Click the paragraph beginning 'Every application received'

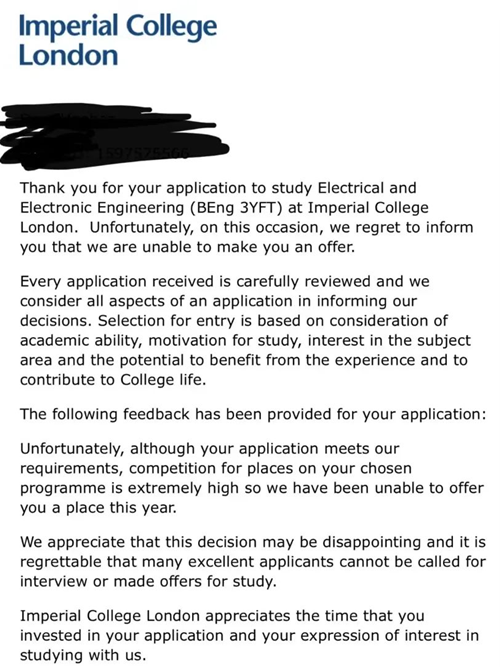click(x=245, y=331)
